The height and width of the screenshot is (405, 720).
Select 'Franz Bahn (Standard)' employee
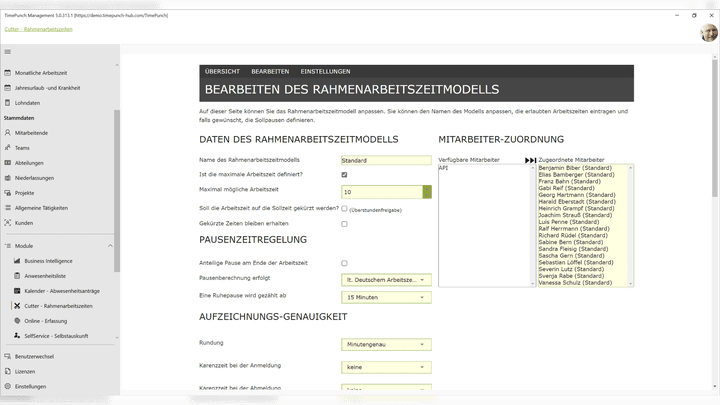[x=569, y=181]
